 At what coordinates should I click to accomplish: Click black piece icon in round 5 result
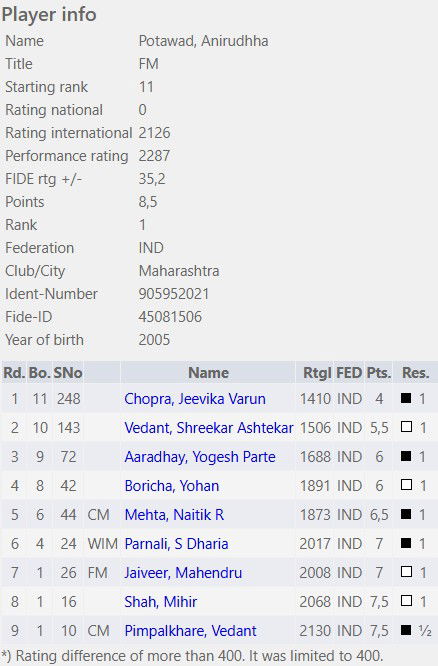406,514
